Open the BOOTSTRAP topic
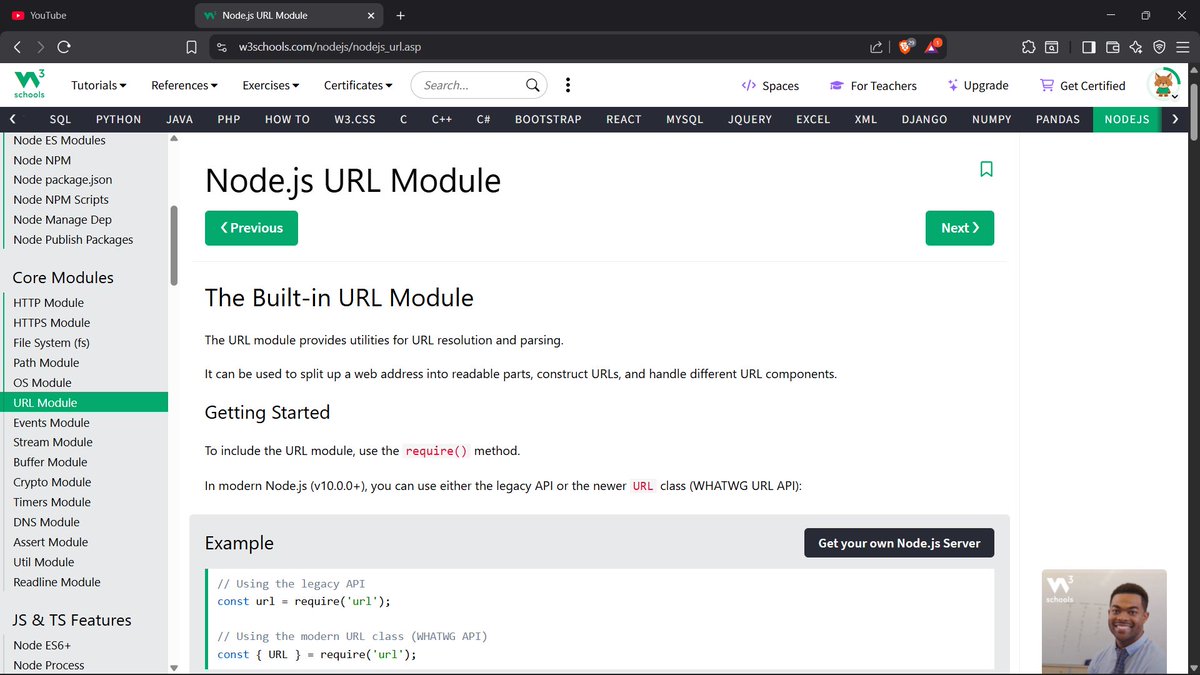1200x675 pixels. (x=548, y=119)
